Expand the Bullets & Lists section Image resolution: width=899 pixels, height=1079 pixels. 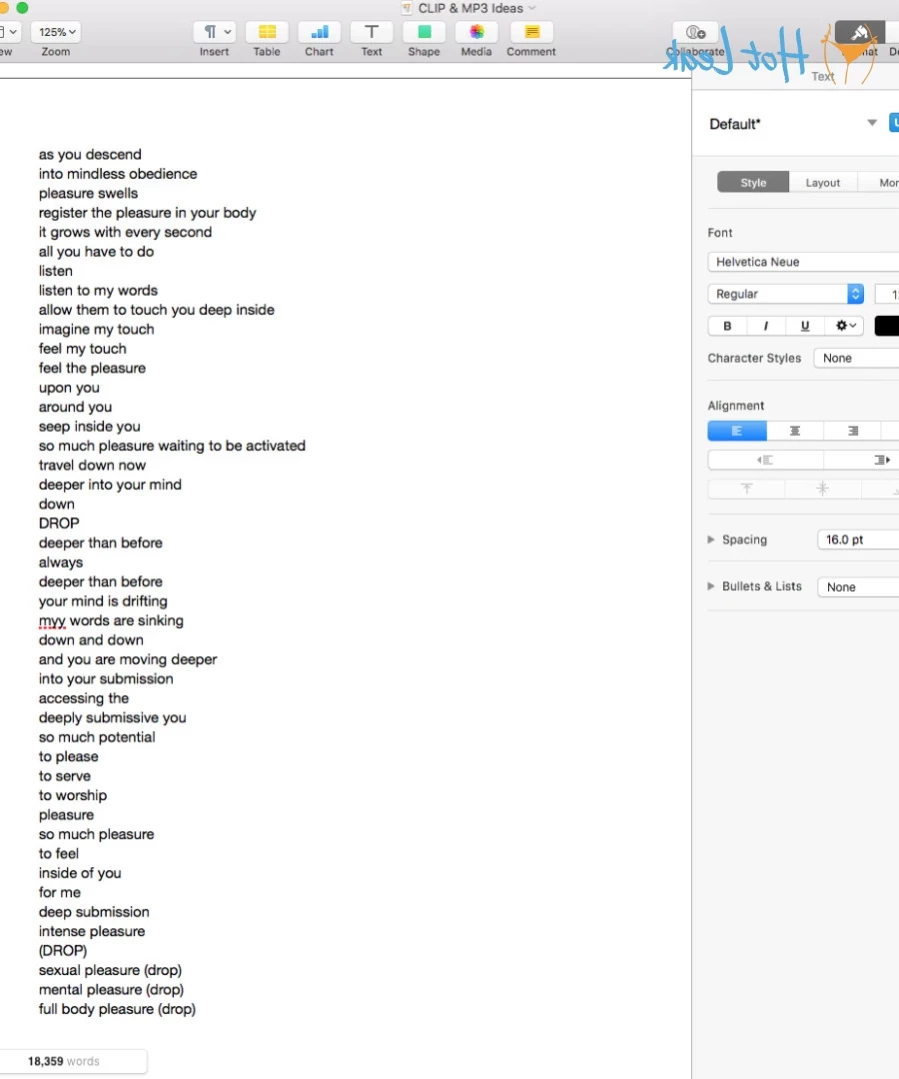[711, 586]
